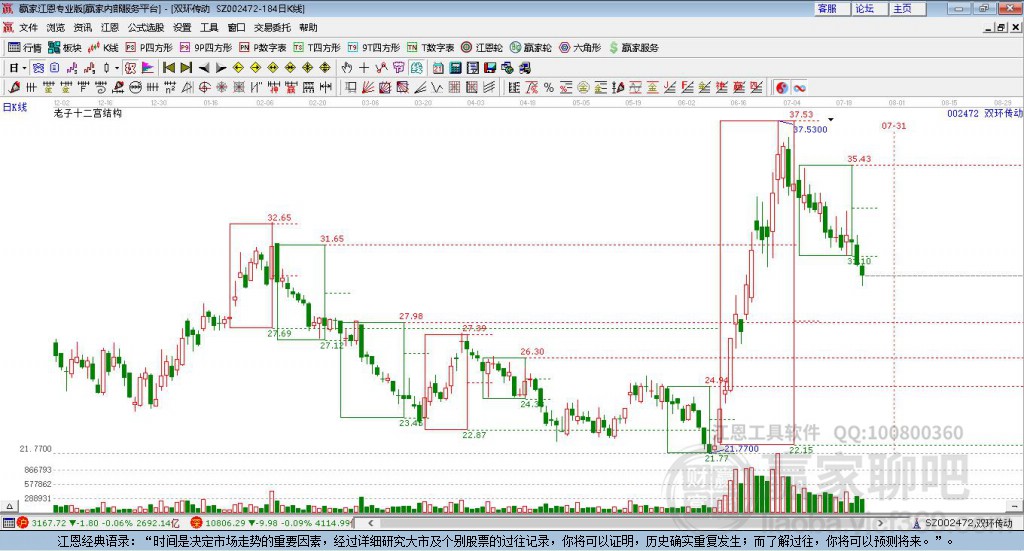Switch to K线 candlestick chart

coord(104,48)
